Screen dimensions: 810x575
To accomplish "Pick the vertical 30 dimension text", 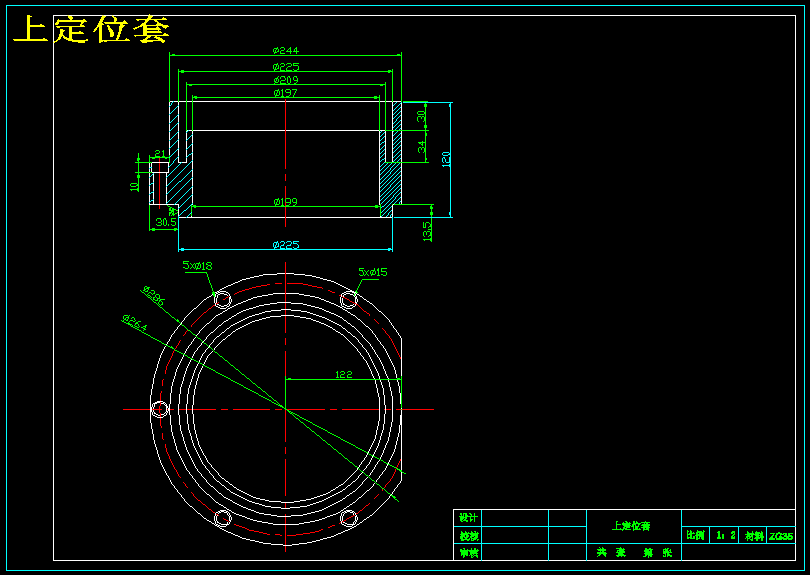I will [x=422, y=116].
